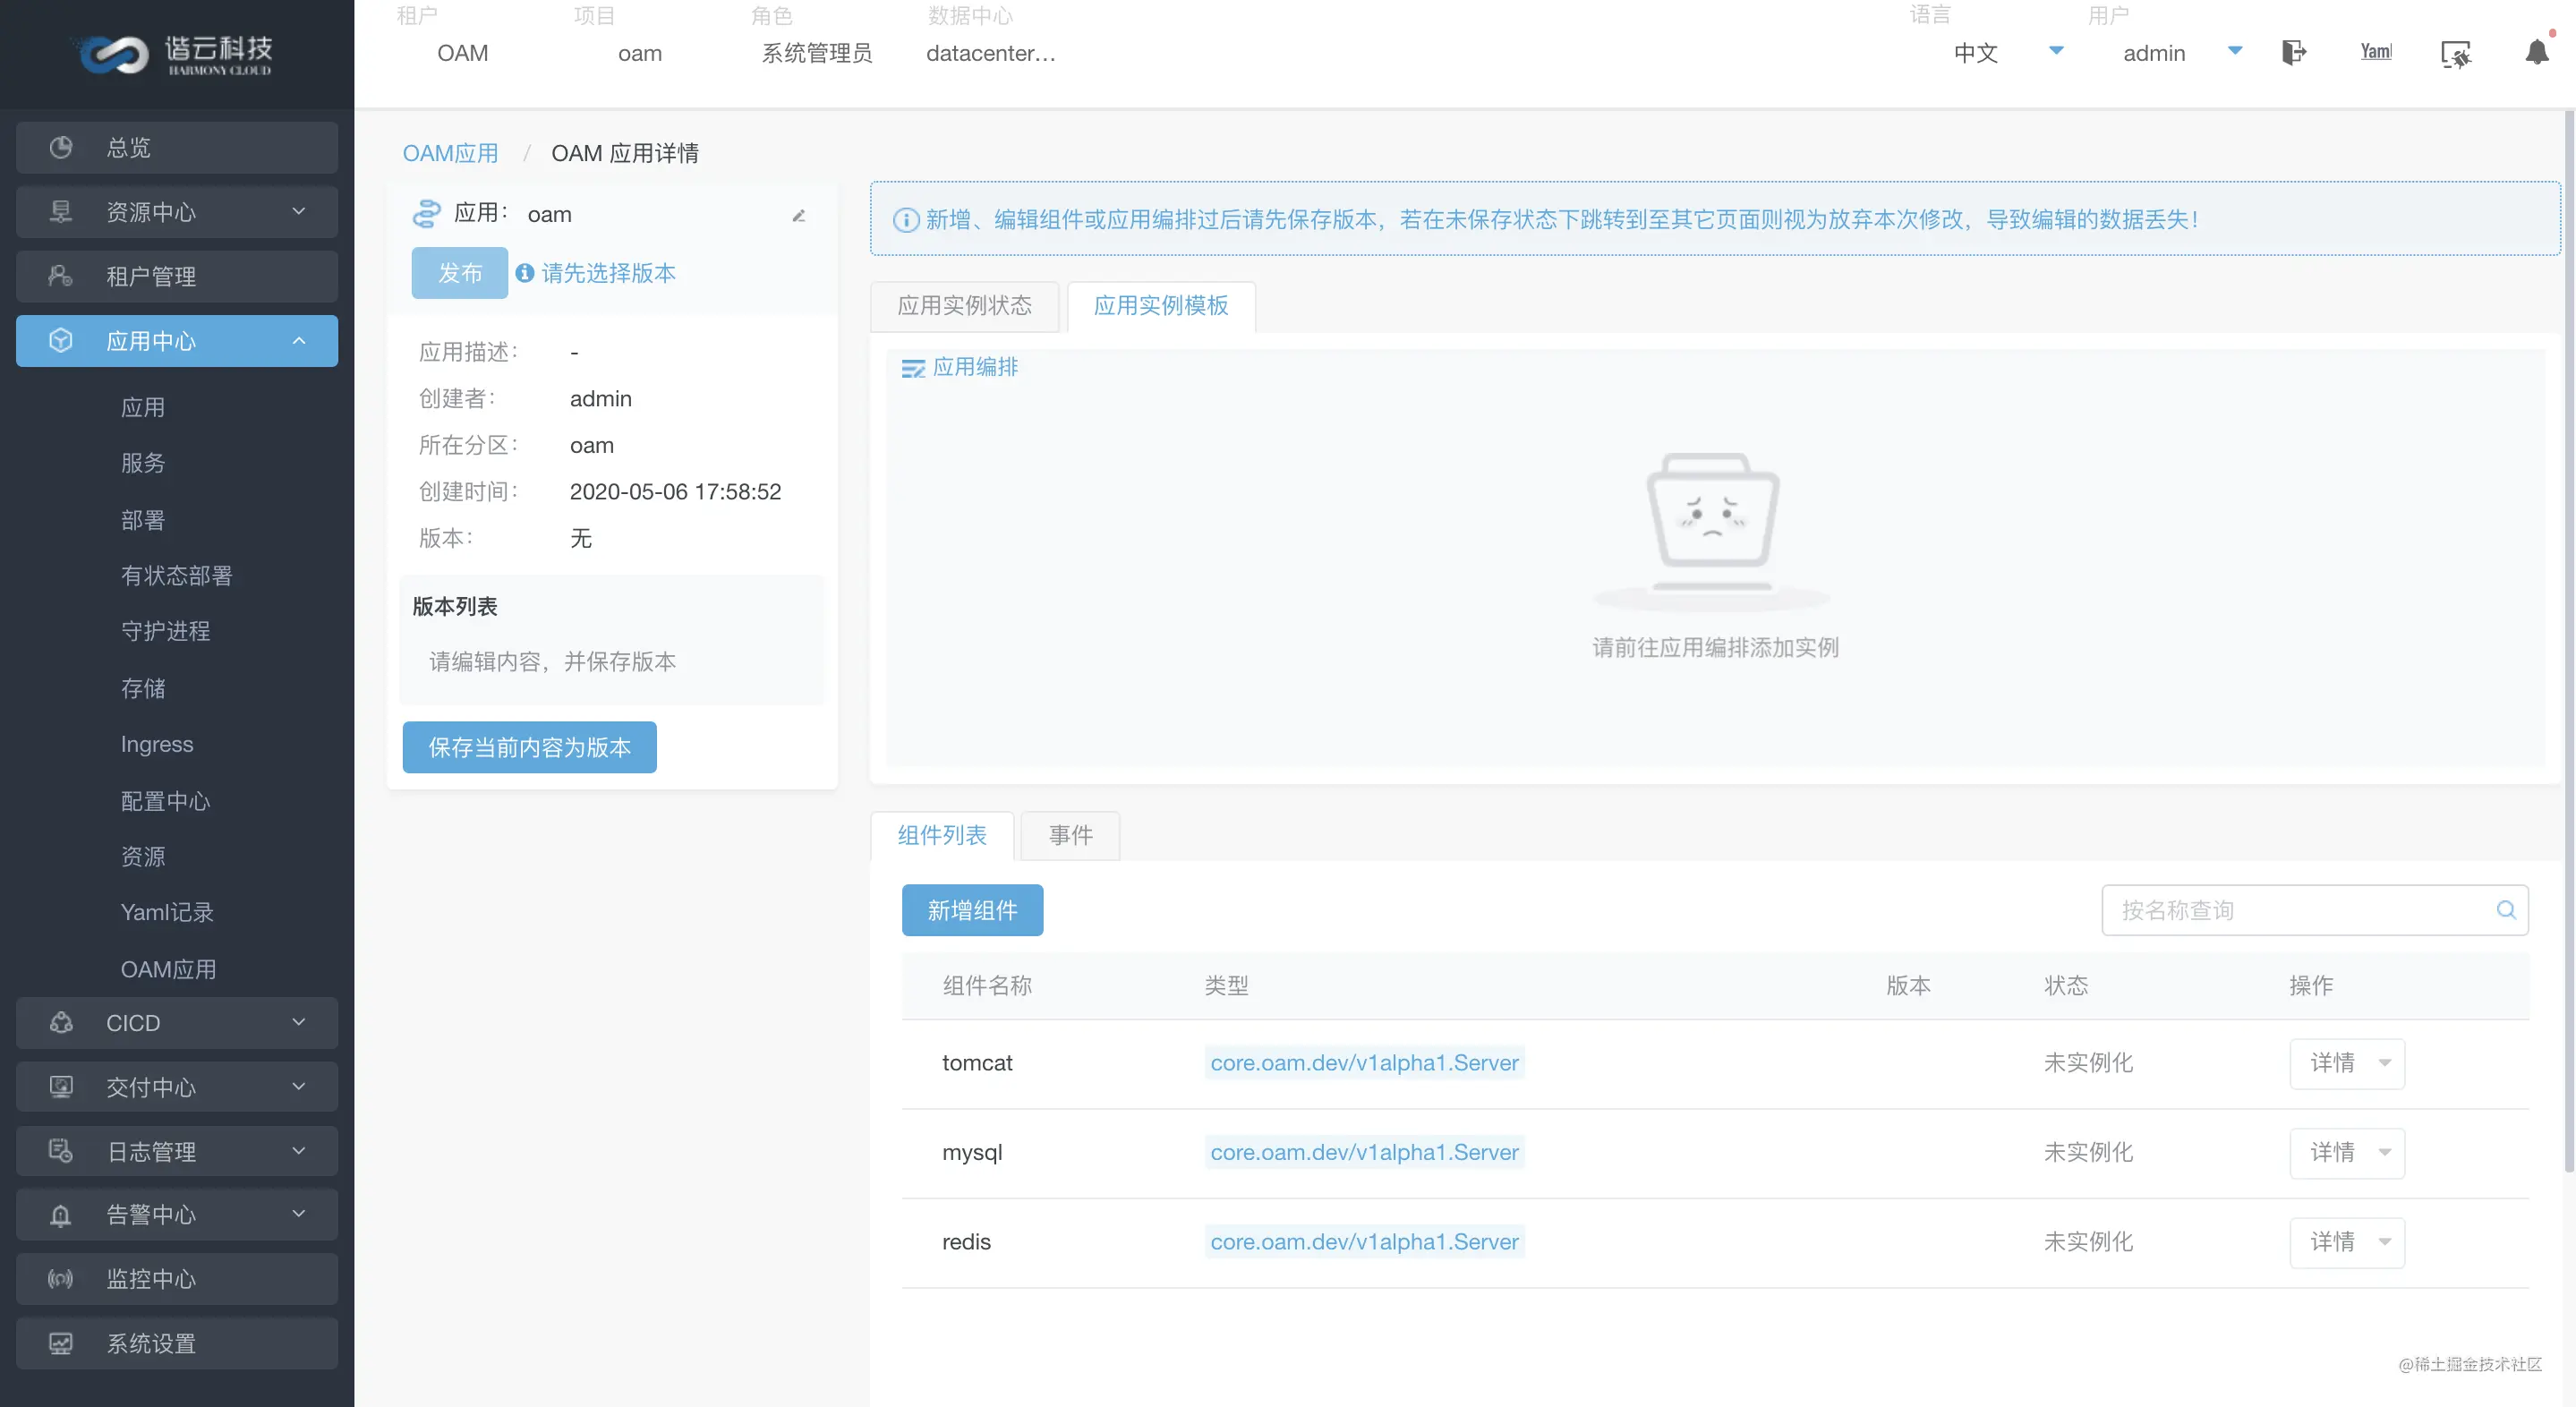Click mysql's core.oam.dev/v1alpha1.Server type link
Screen dimensions: 2576x1407
coord(1364,1153)
